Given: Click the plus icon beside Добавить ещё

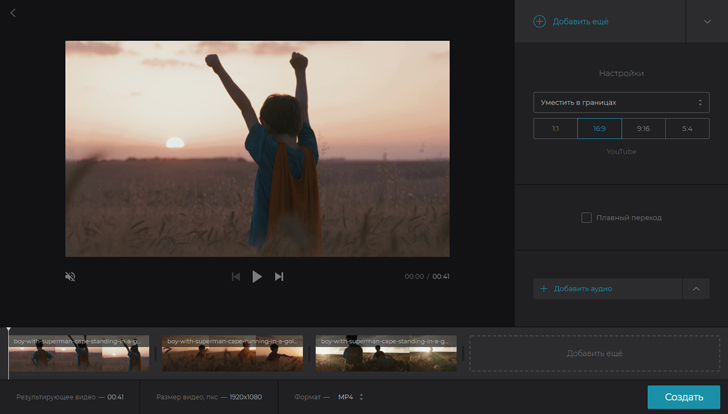Looking at the screenshot, I should coord(540,21).
